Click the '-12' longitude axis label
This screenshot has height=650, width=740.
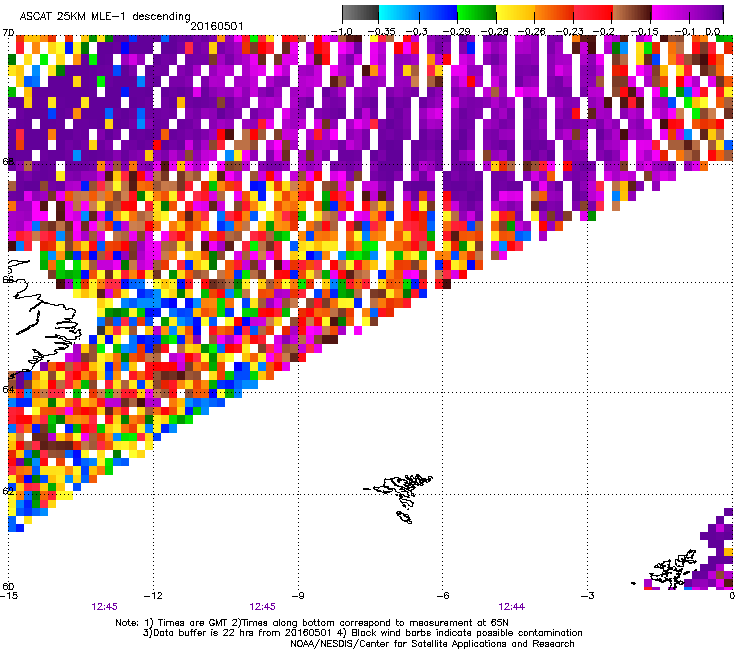click(154, 596)
